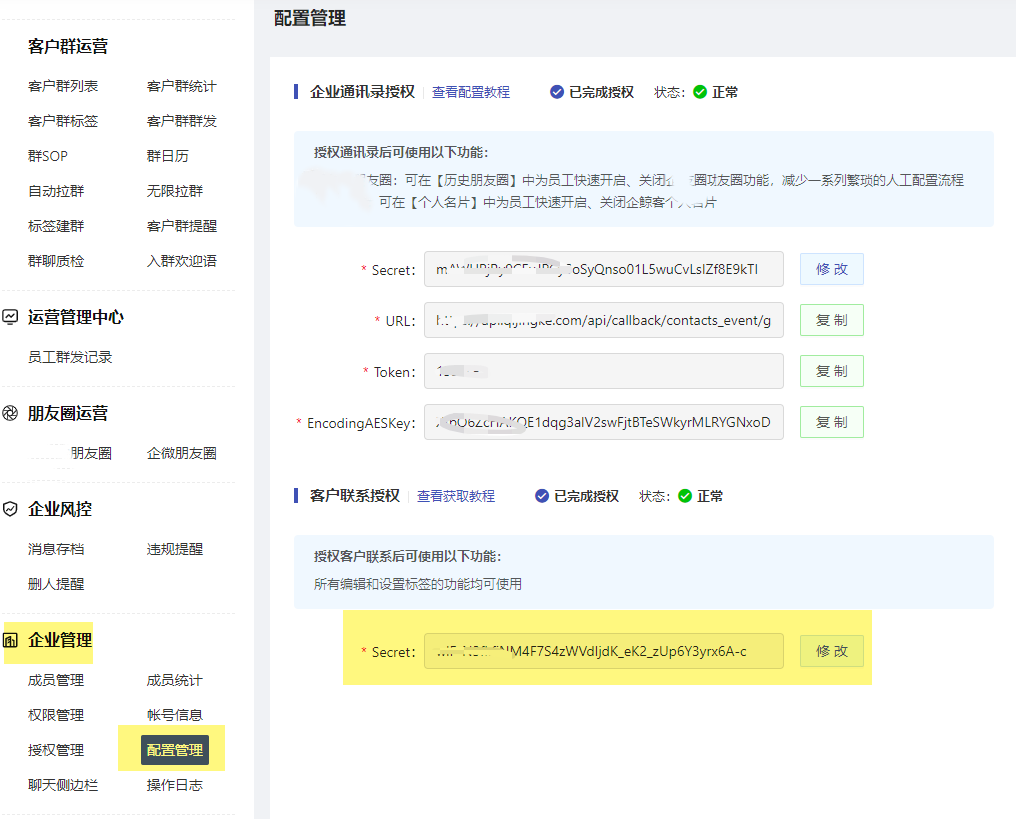Copy the EncodingAESKey with 复制 button
This screenshot has width=1016, height=819.
click(x=832, y=422)
